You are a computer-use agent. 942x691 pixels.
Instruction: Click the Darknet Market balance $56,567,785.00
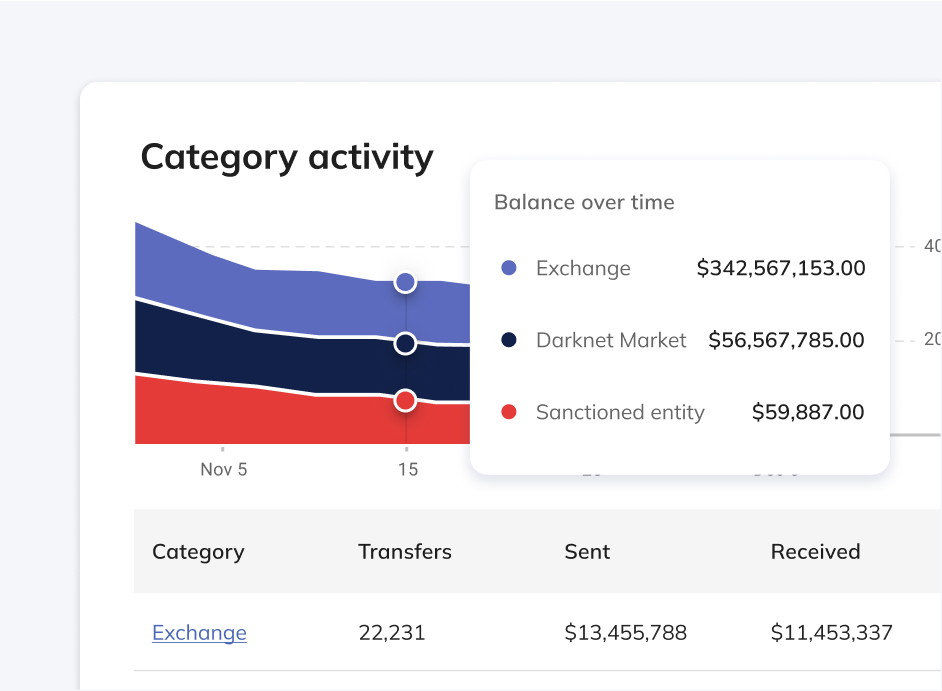tap(786, 340)
